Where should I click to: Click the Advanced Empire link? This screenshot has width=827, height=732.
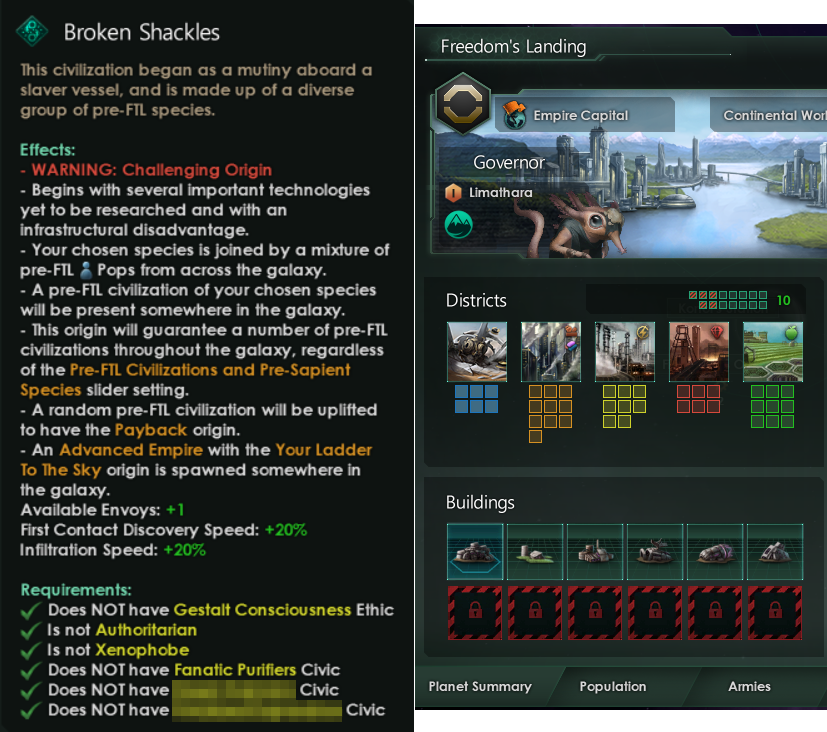click(131, 450)
